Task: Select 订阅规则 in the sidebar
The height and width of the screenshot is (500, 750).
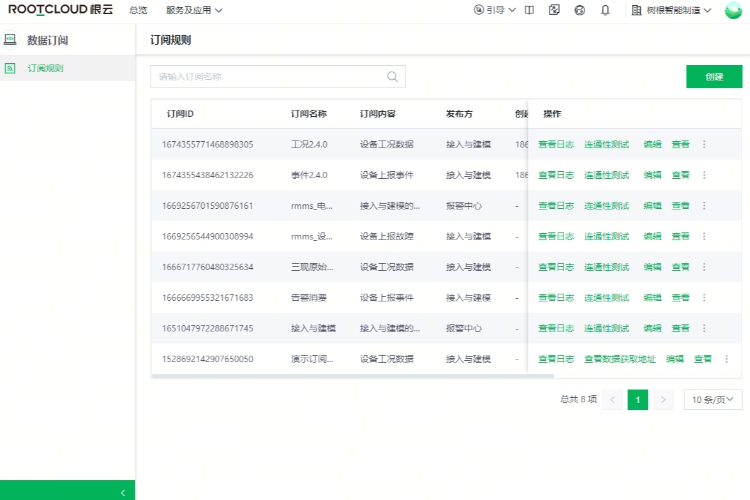Action: [45, 68]
